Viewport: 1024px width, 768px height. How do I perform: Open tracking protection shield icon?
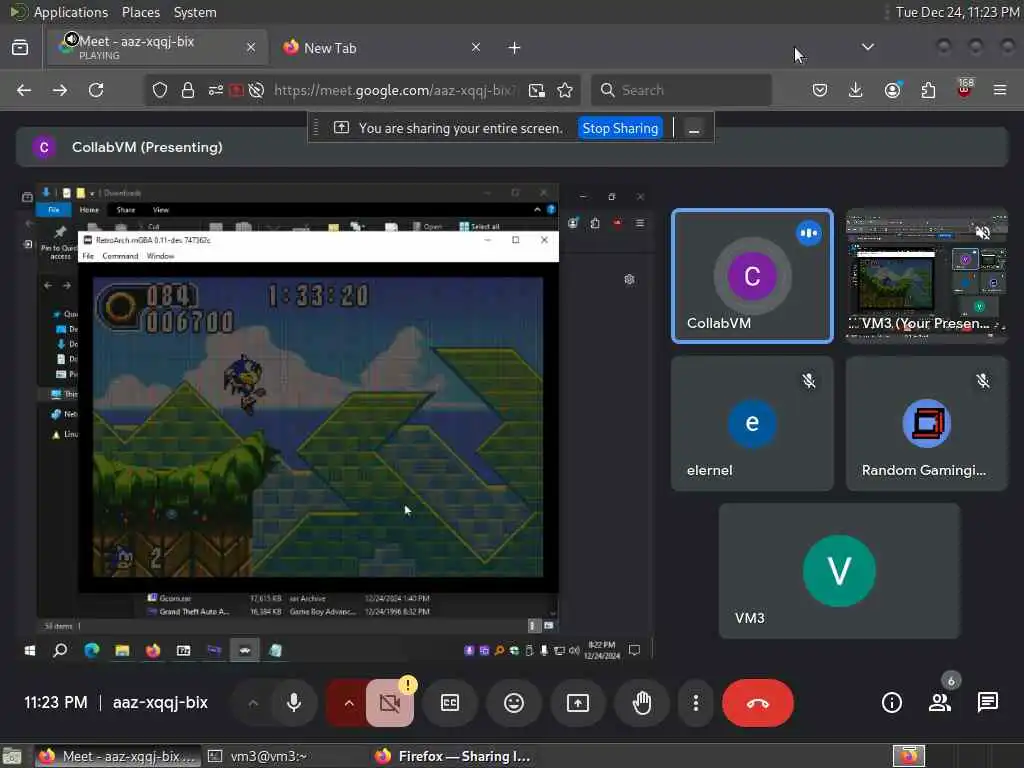(x=159, y=90)
